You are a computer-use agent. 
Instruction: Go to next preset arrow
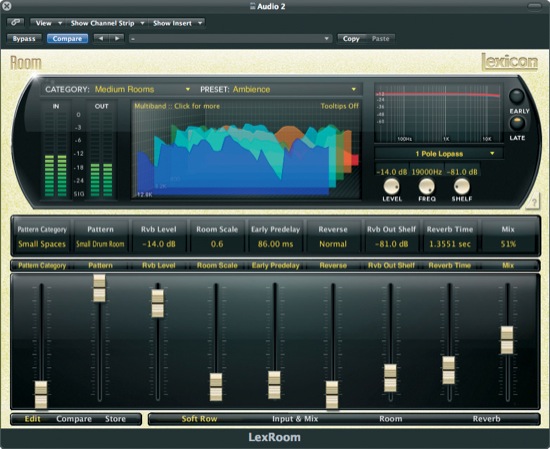[117, 38]
